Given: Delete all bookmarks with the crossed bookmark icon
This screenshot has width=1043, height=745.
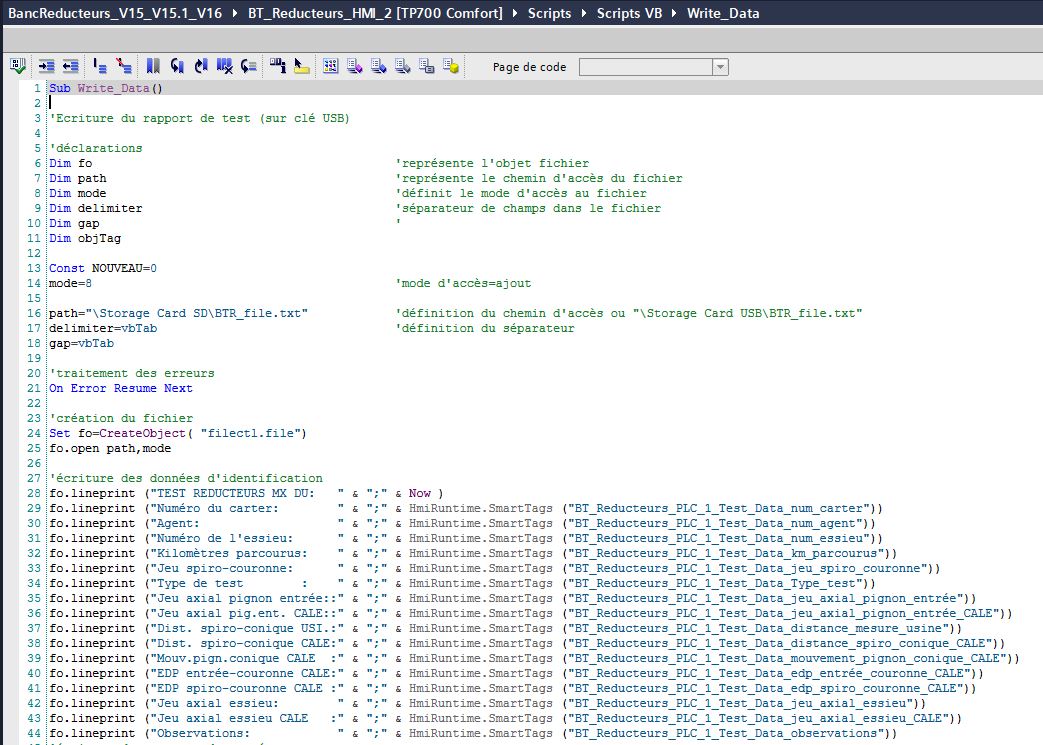Looking at the screenshot, I should point(225,67).
